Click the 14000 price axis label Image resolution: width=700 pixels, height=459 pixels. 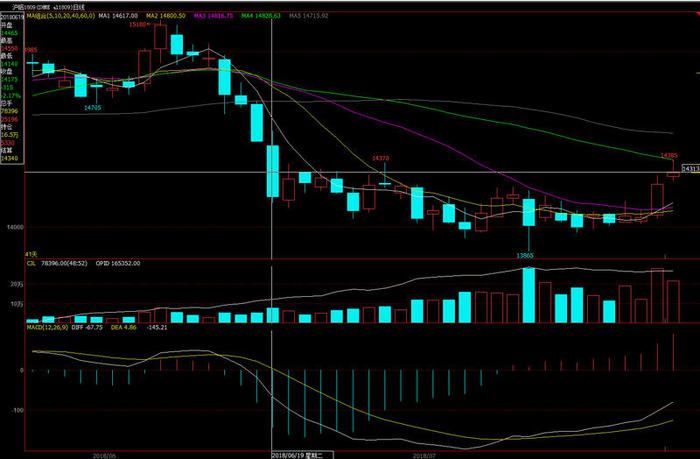click(x=15, y=227)
